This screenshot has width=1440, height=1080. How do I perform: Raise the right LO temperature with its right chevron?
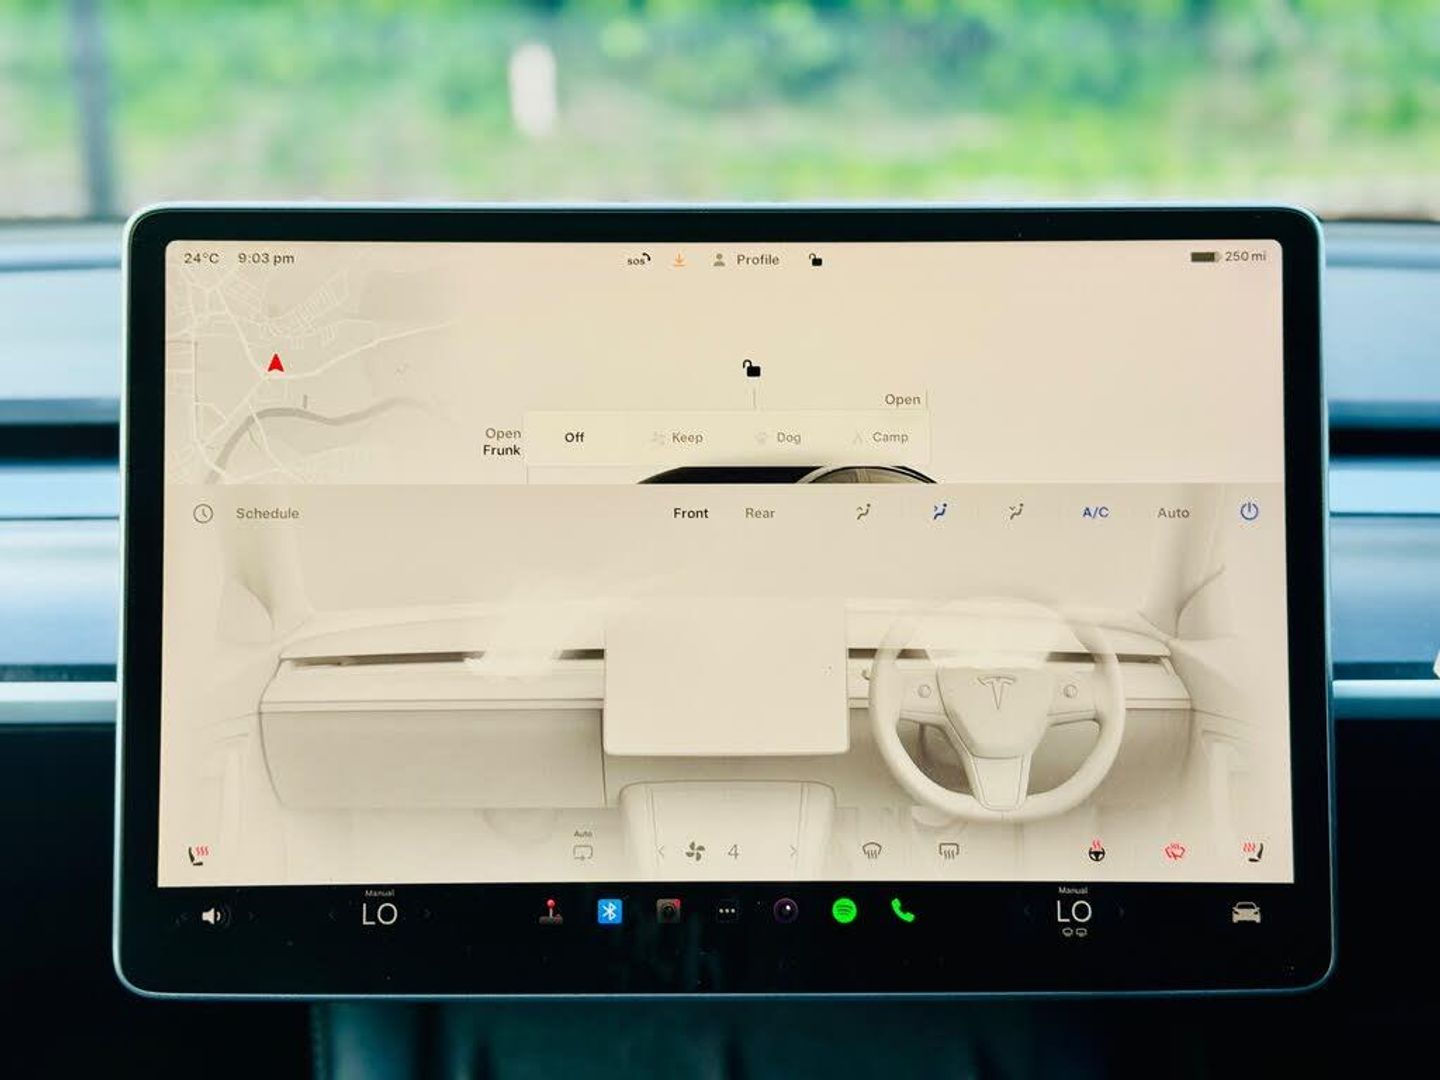point(1121,912)
